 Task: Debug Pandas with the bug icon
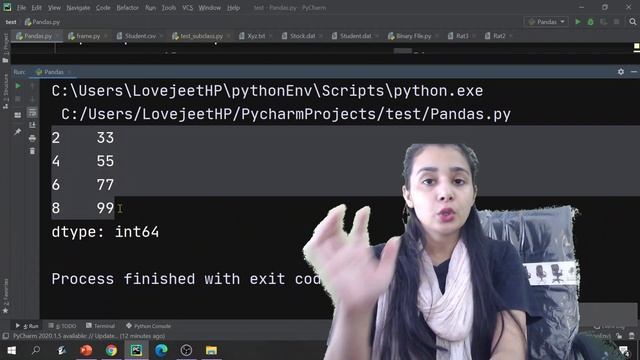pyautogui.click(x=591, y=22)
